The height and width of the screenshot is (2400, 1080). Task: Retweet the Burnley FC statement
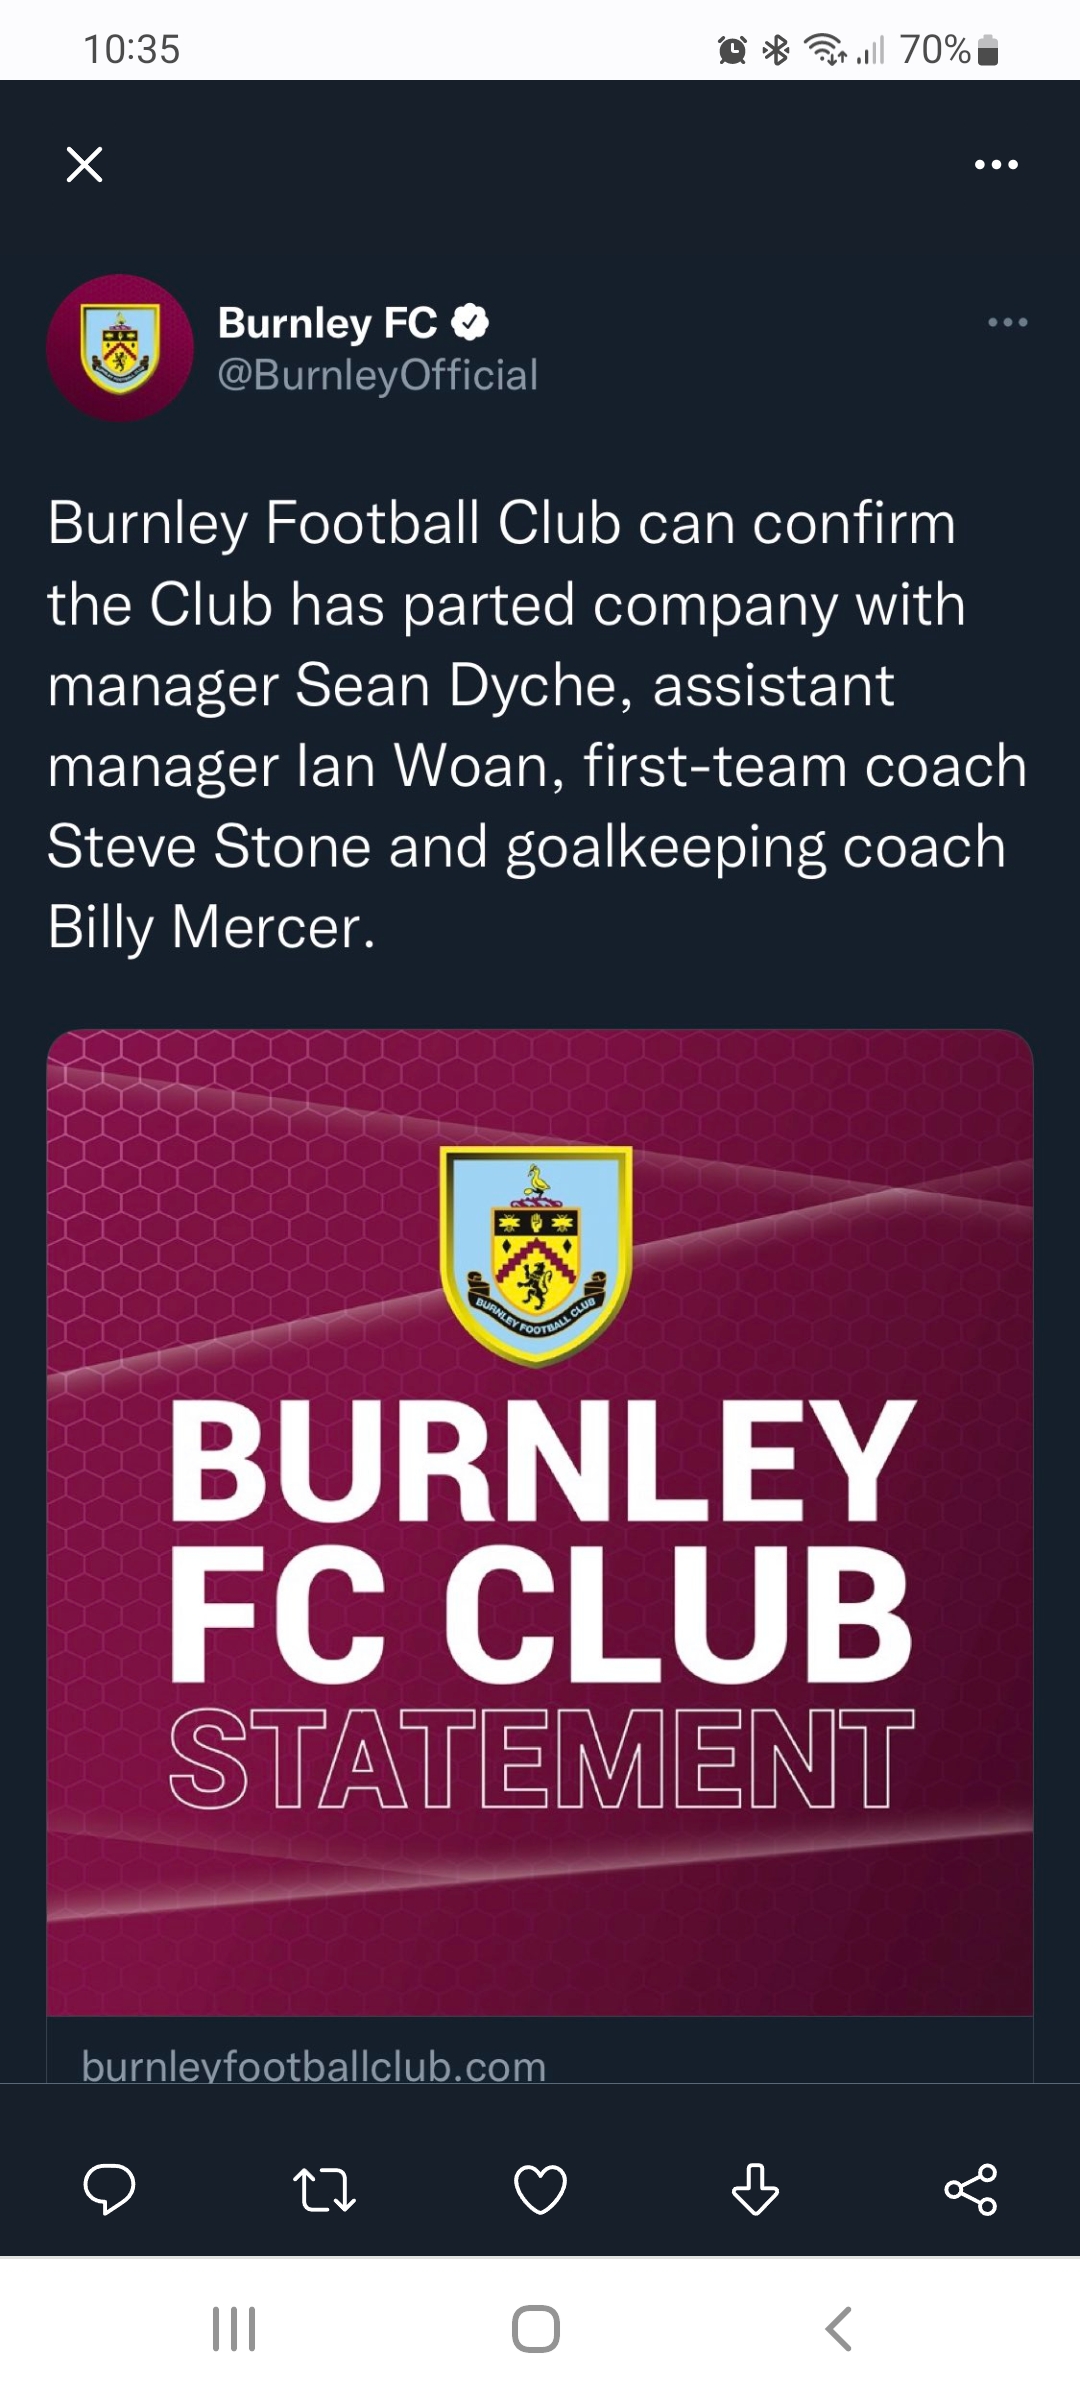click(324, 2189)
